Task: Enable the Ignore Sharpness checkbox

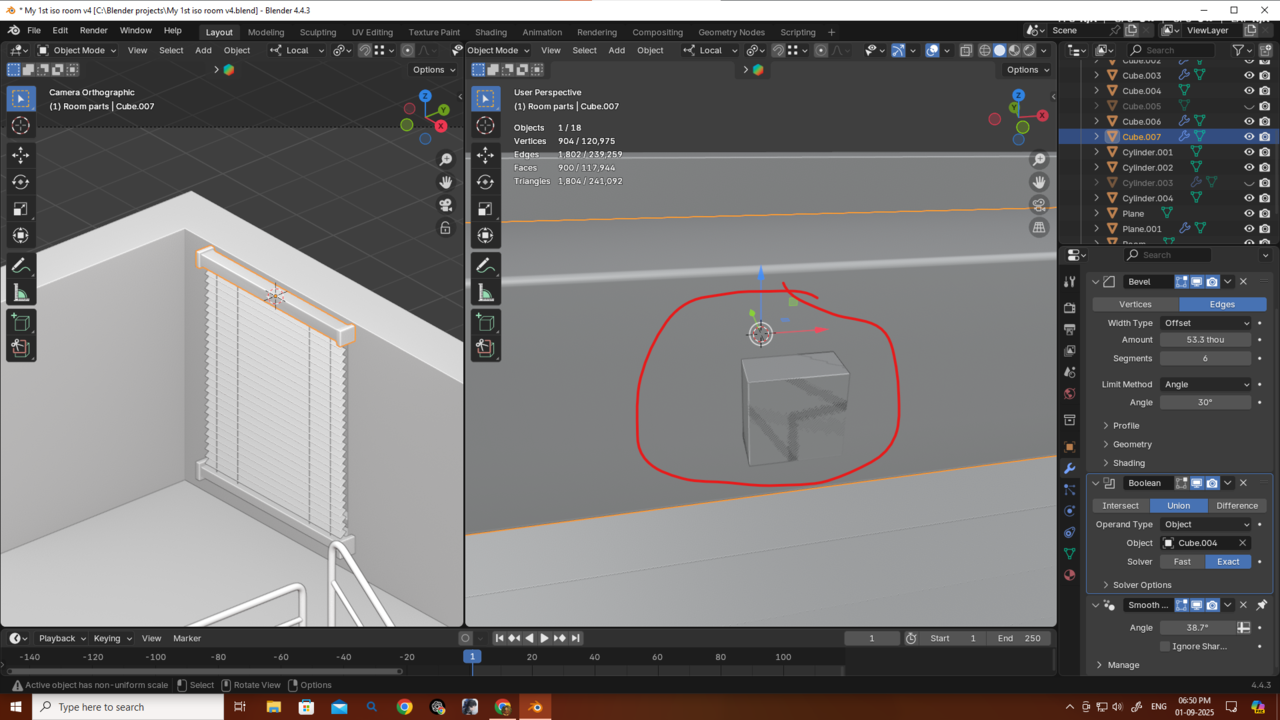Action: [x=1165, y=646]
